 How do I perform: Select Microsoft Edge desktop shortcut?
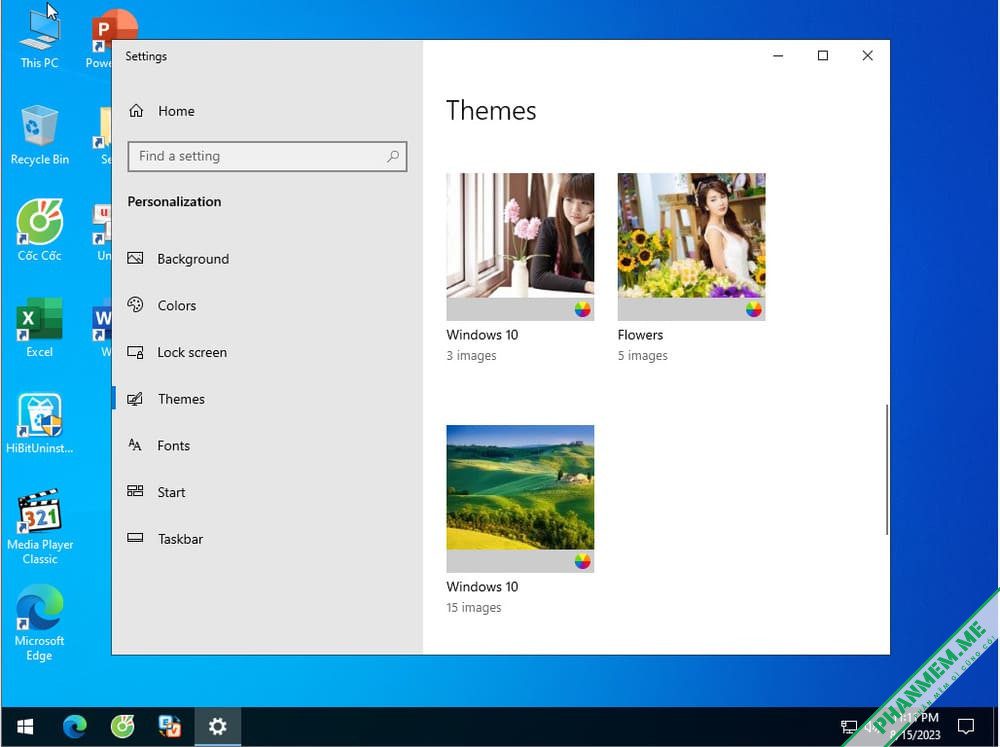click(x=40, y=623)
